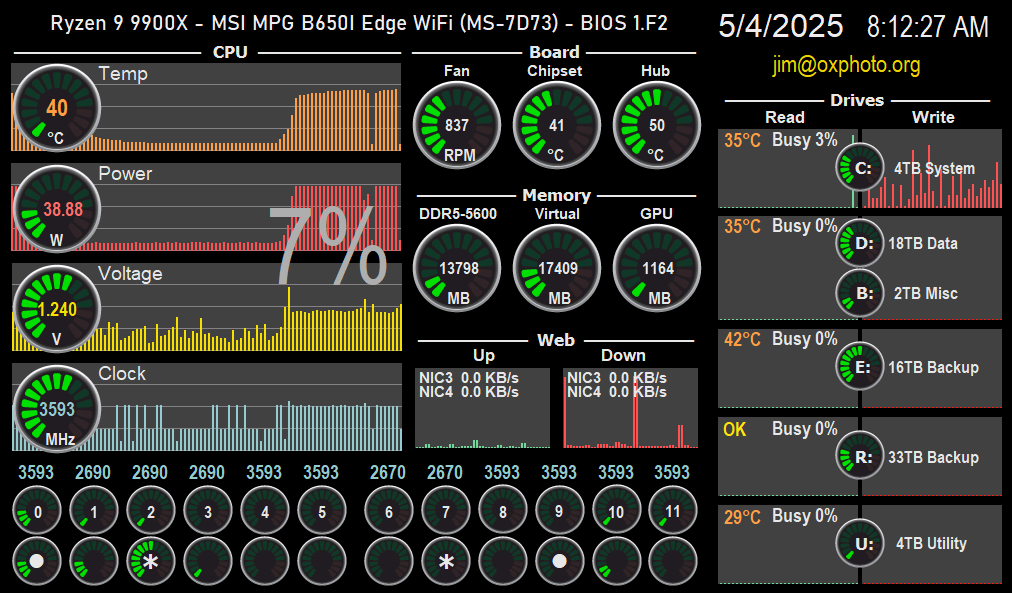Click the CPU Voltage gauge dial
This screenshot has height=593, width=1012.
click(56, 309)
